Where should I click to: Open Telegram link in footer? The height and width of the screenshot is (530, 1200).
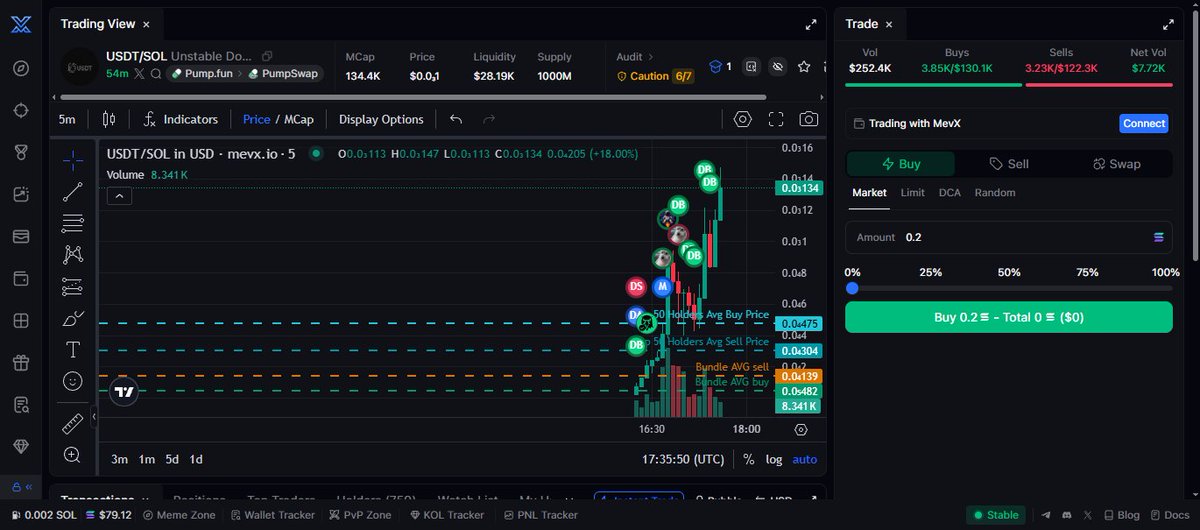pyautogui.click(x=1046, y=515)
